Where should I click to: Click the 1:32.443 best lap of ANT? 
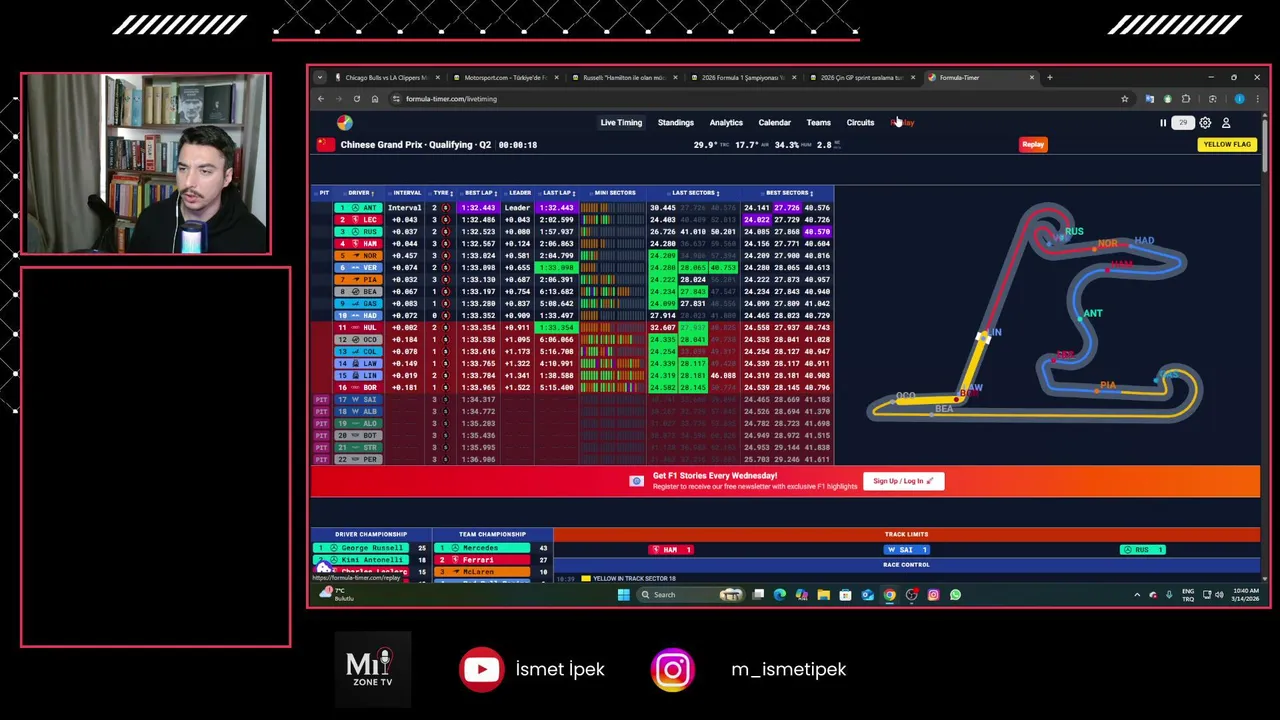tap(478, 208)
